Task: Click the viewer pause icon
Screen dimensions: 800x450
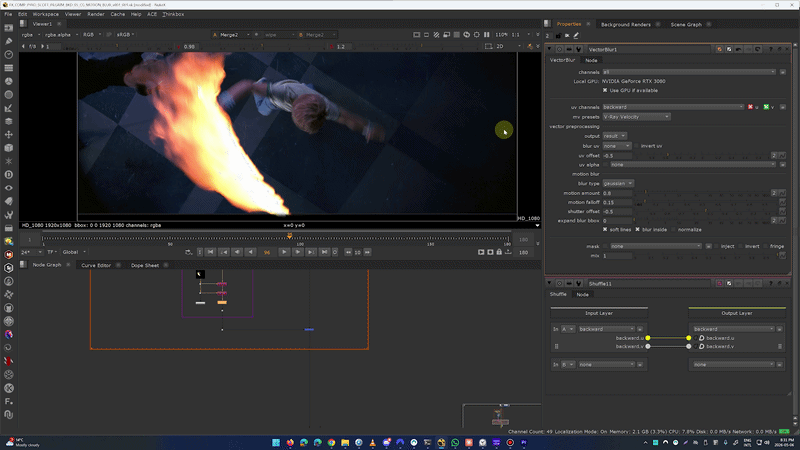Action: 486,35
